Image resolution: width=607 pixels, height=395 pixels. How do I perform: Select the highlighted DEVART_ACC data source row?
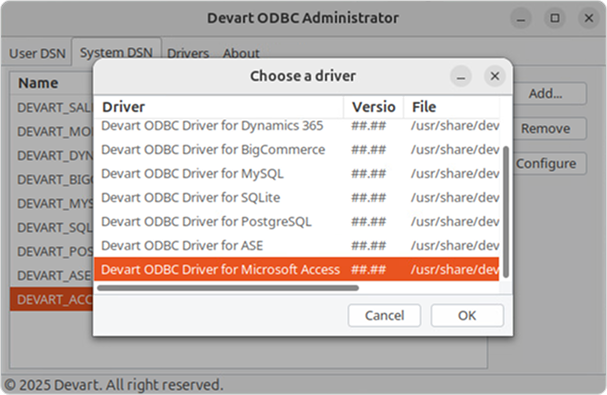tap(52, 299)
